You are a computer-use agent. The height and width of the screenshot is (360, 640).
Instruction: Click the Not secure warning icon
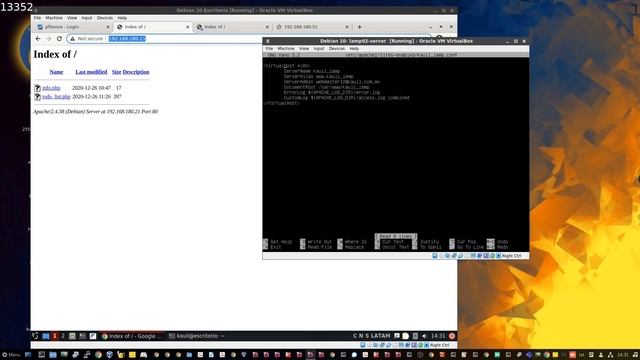point(73,38)
